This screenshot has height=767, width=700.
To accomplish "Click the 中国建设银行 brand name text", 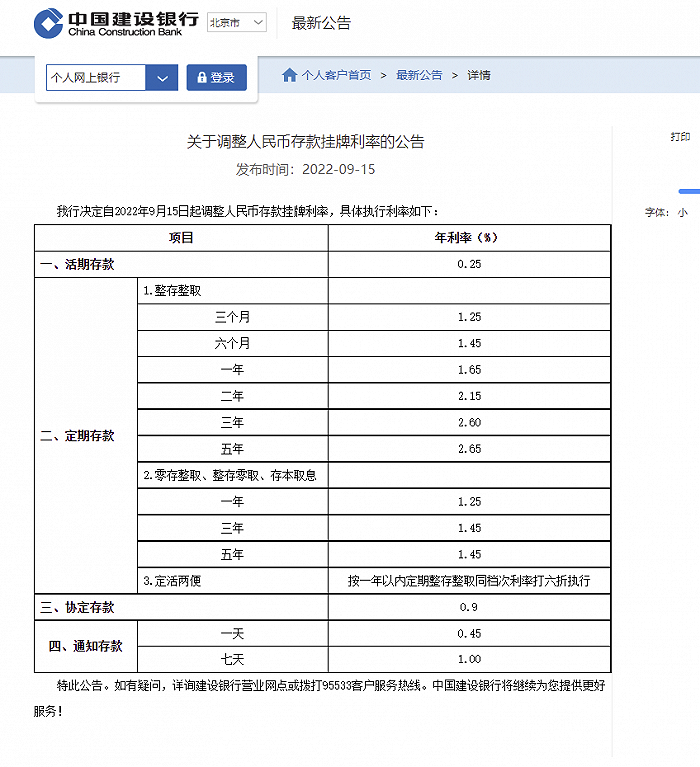I will [x=133, y=19].
